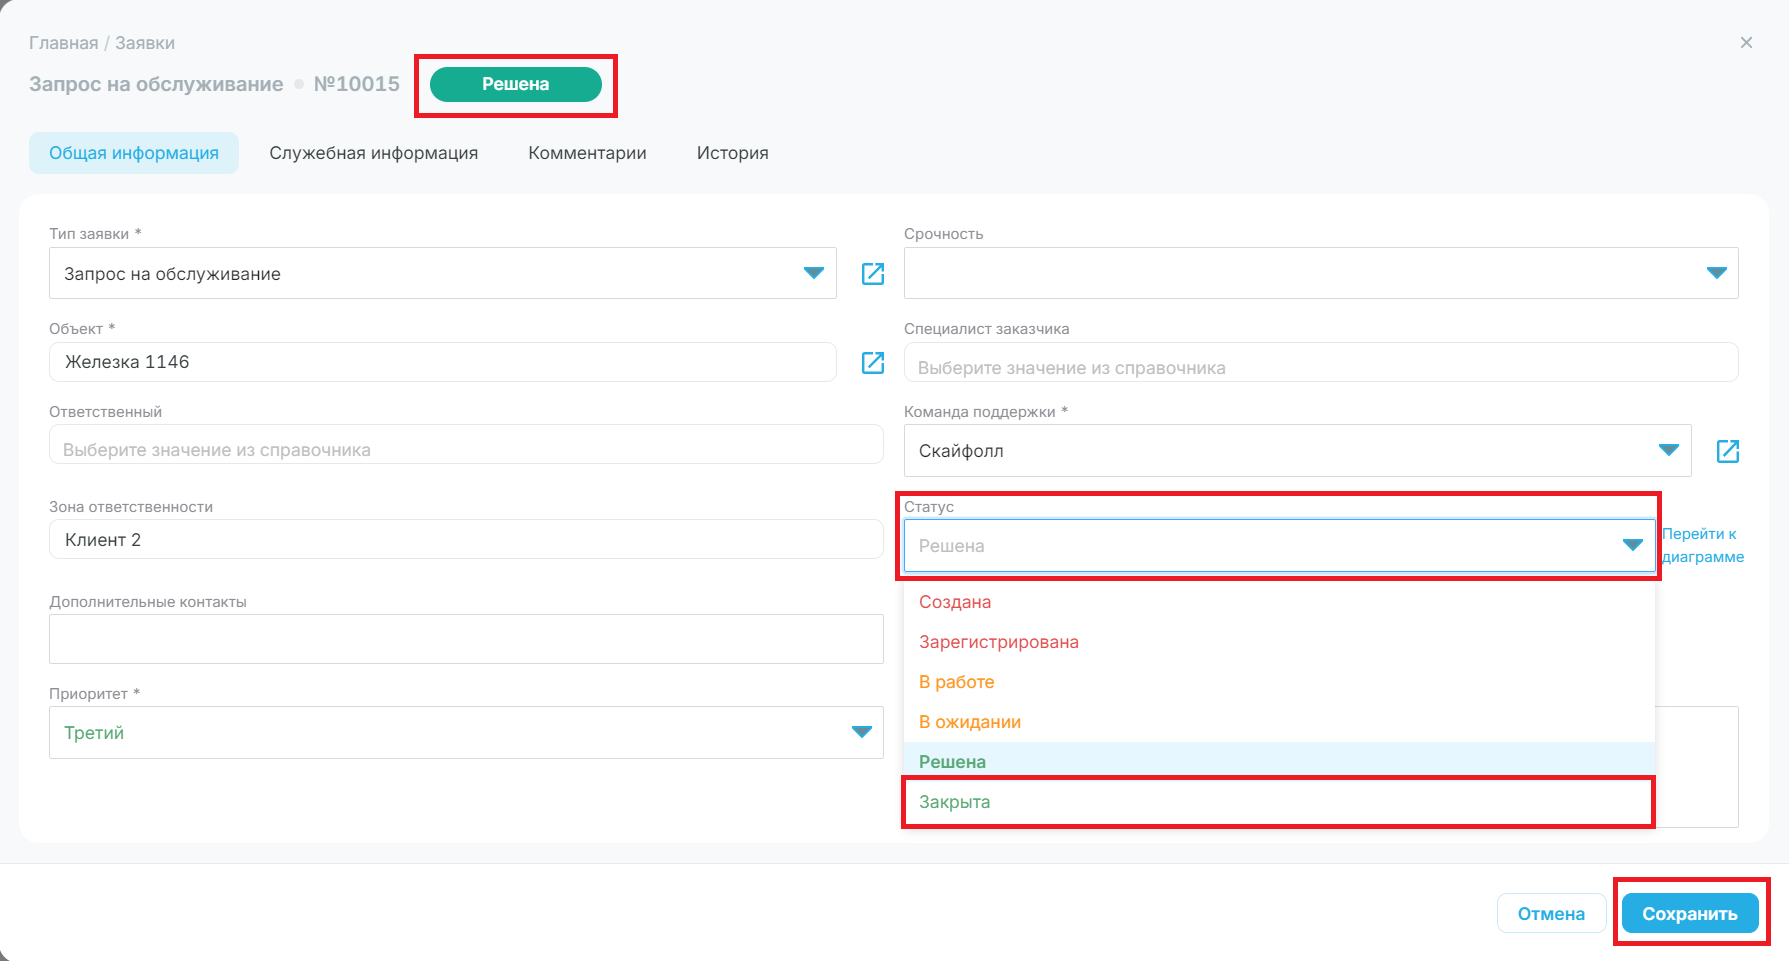Collapse the Статус dropdown arrow
The width and height of the screenshot is (1789, 962).
point(1633,545)
